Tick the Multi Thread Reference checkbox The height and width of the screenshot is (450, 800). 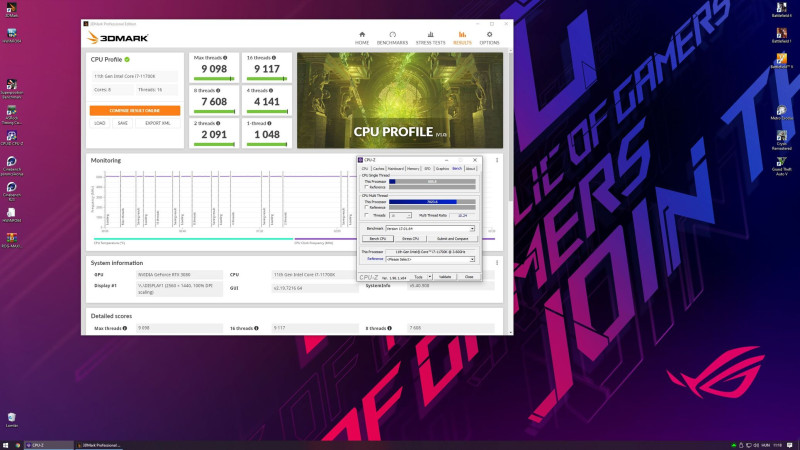pos(366,208)
